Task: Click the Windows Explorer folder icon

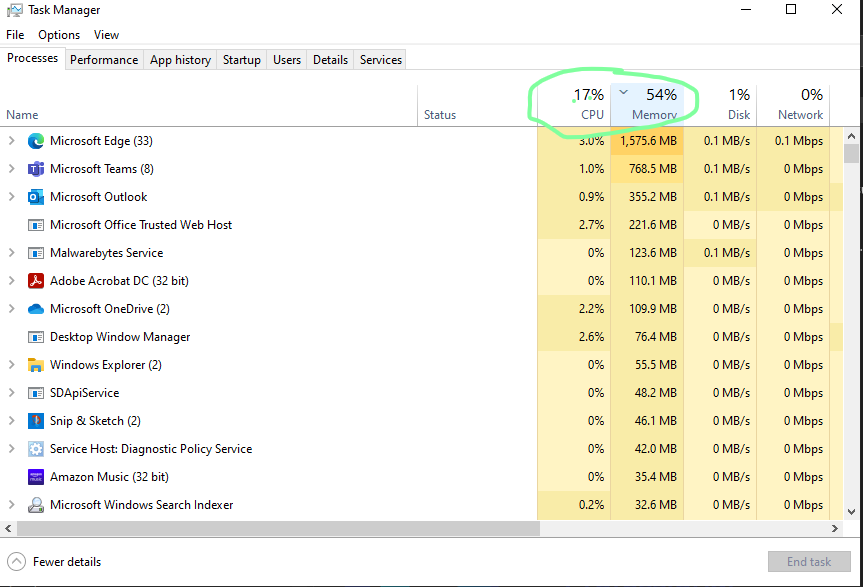Action: [36, 365]
